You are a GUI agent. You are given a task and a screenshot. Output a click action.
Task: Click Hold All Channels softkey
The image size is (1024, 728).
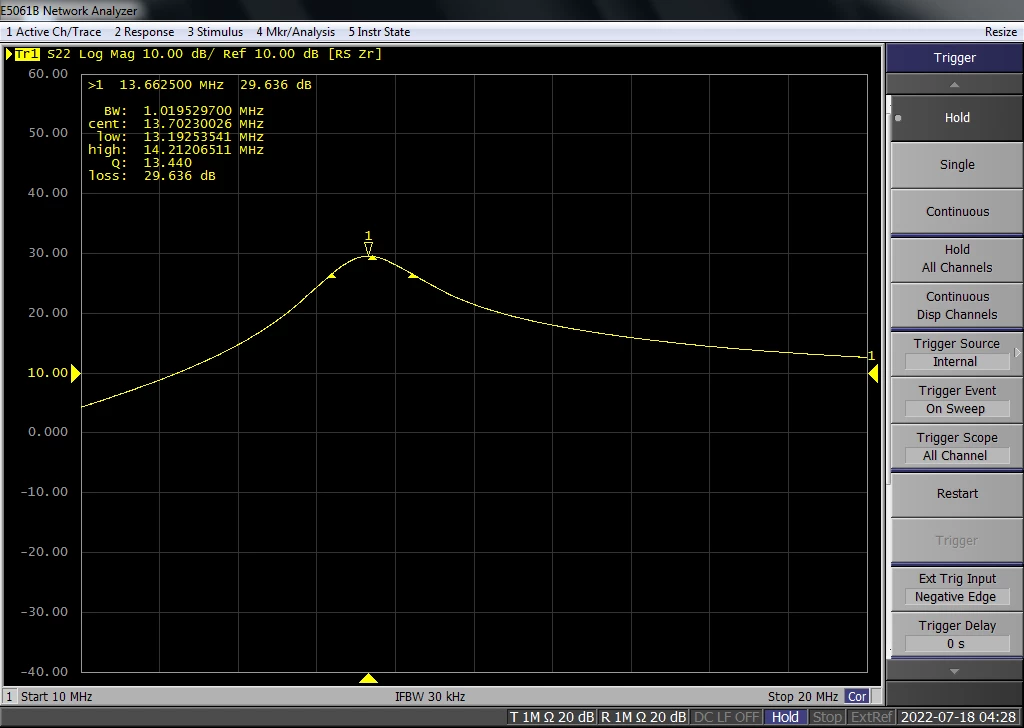click(x=957, y=259)
